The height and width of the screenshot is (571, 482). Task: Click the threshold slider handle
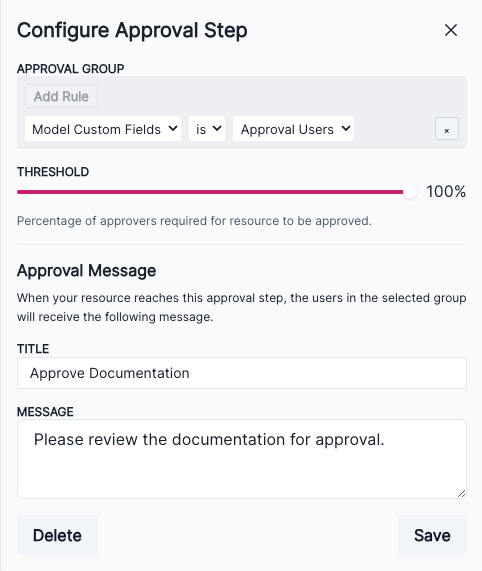coord(410,192)
